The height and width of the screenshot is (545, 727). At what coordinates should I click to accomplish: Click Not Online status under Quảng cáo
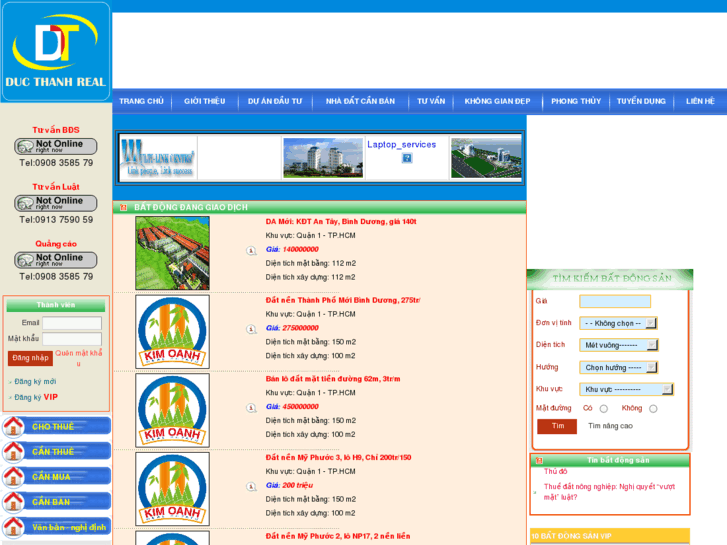[56, 260]
